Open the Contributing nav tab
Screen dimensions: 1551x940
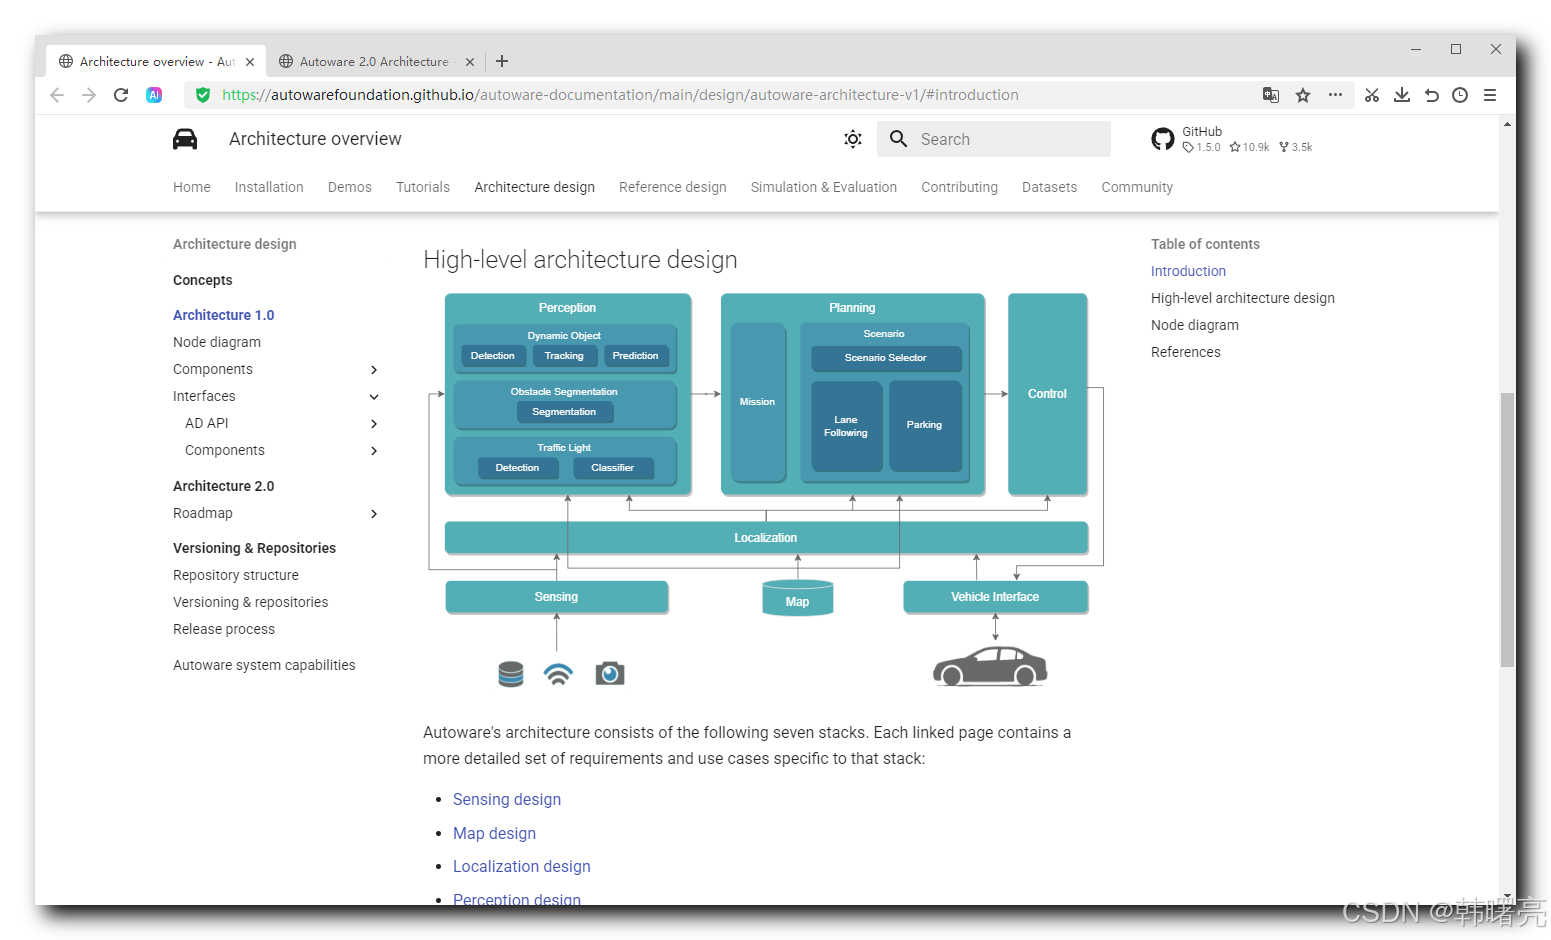click(960, 187)
